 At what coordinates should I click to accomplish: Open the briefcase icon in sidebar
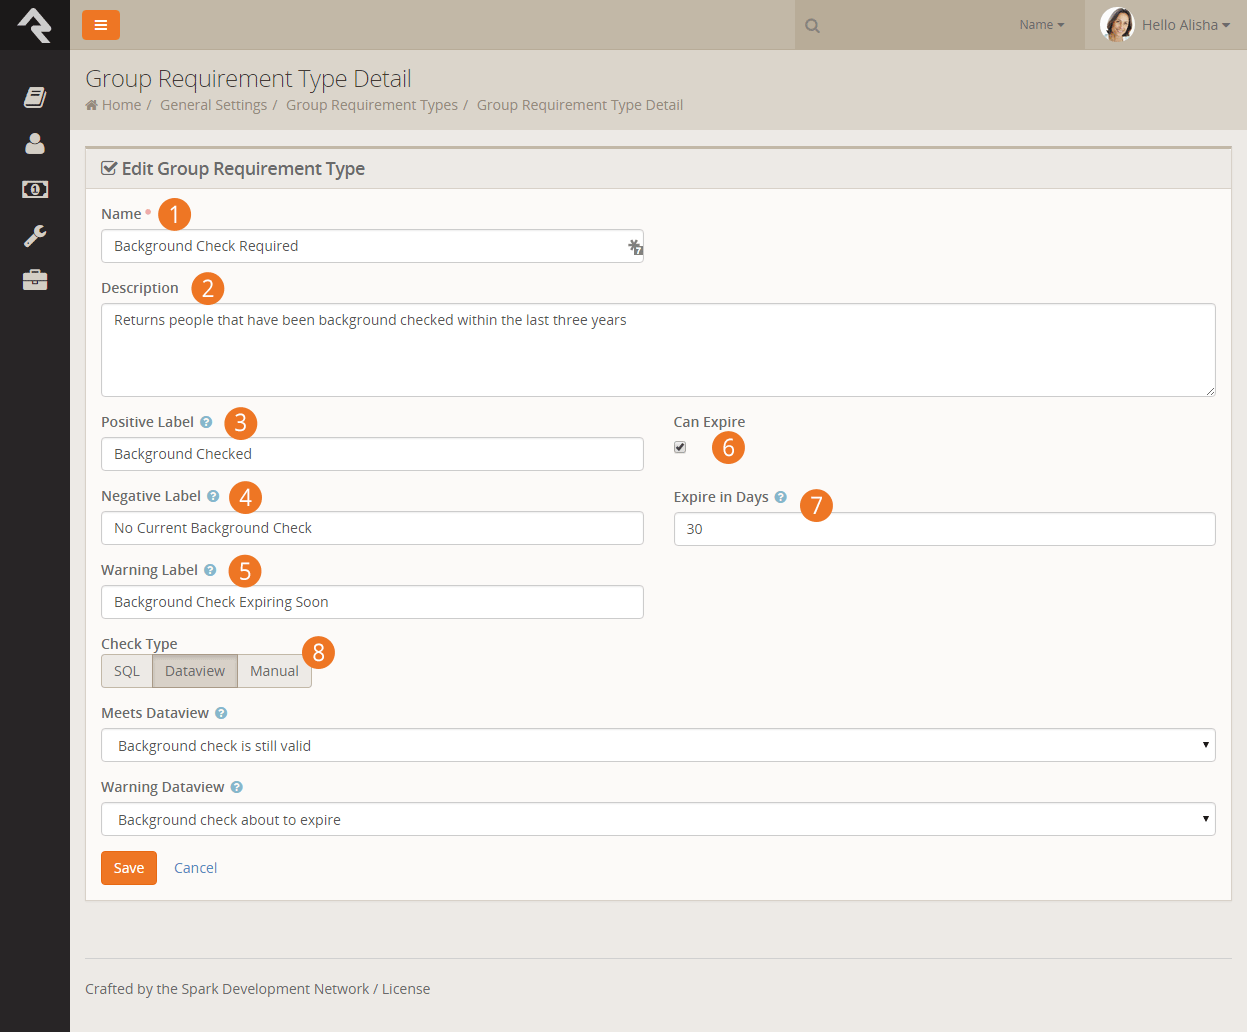35,280
